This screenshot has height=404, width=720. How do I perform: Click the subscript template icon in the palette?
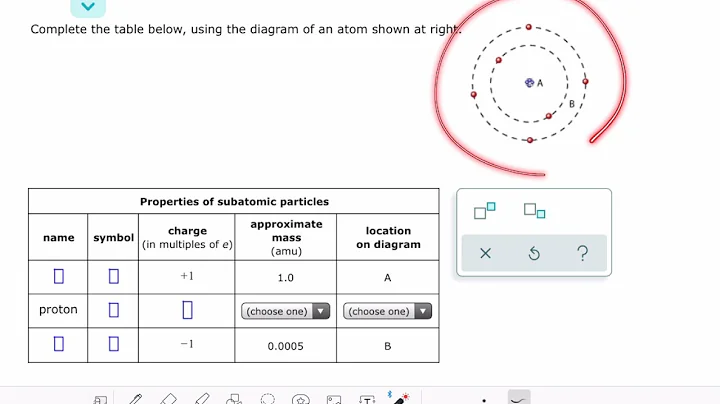pos(534,211)
